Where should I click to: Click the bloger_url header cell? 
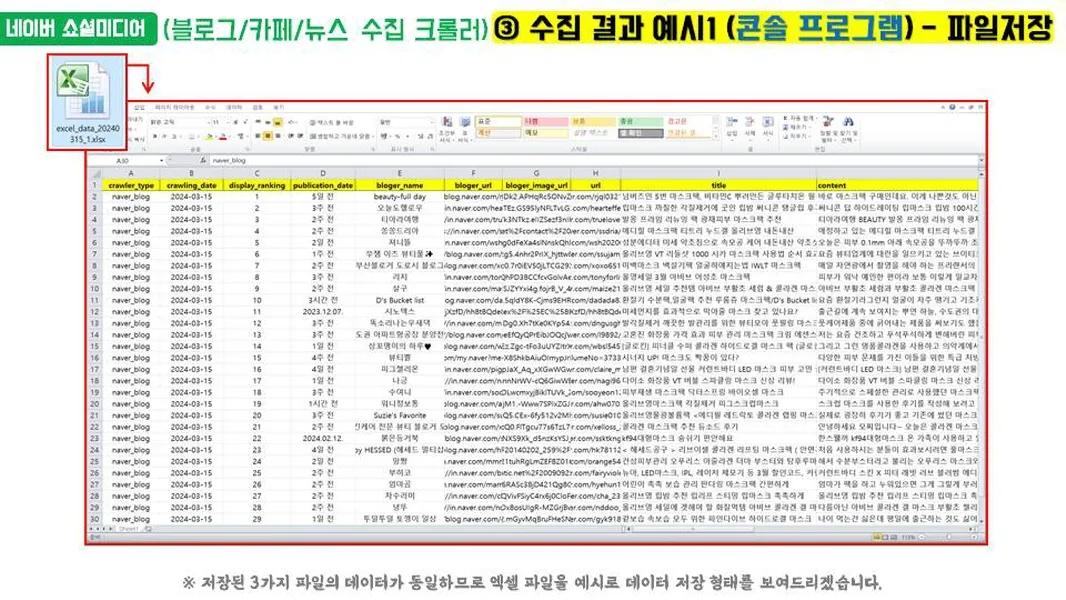pyautogui.click(x=472, y=185)
